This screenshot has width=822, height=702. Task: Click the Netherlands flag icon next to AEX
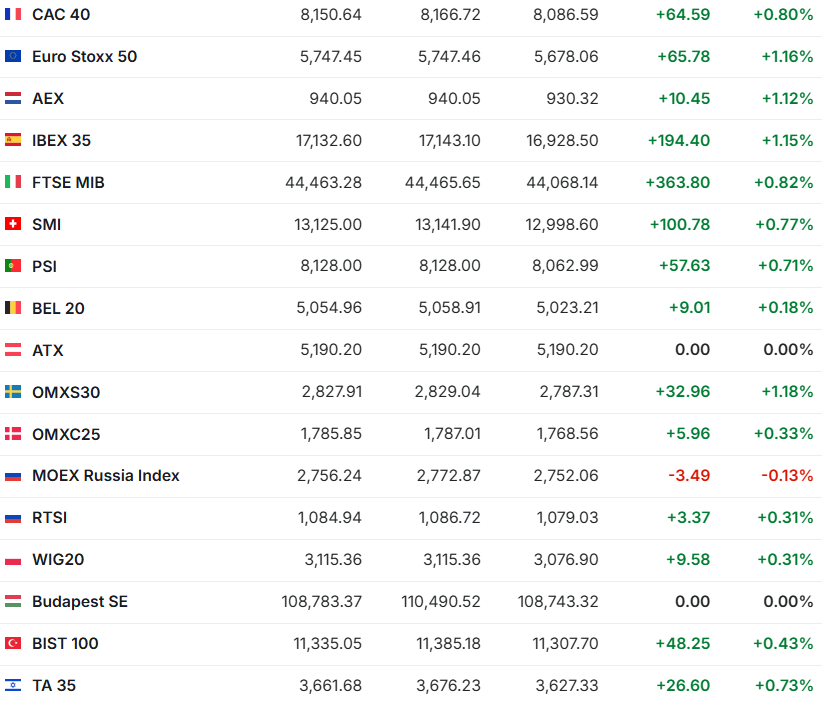13,99
